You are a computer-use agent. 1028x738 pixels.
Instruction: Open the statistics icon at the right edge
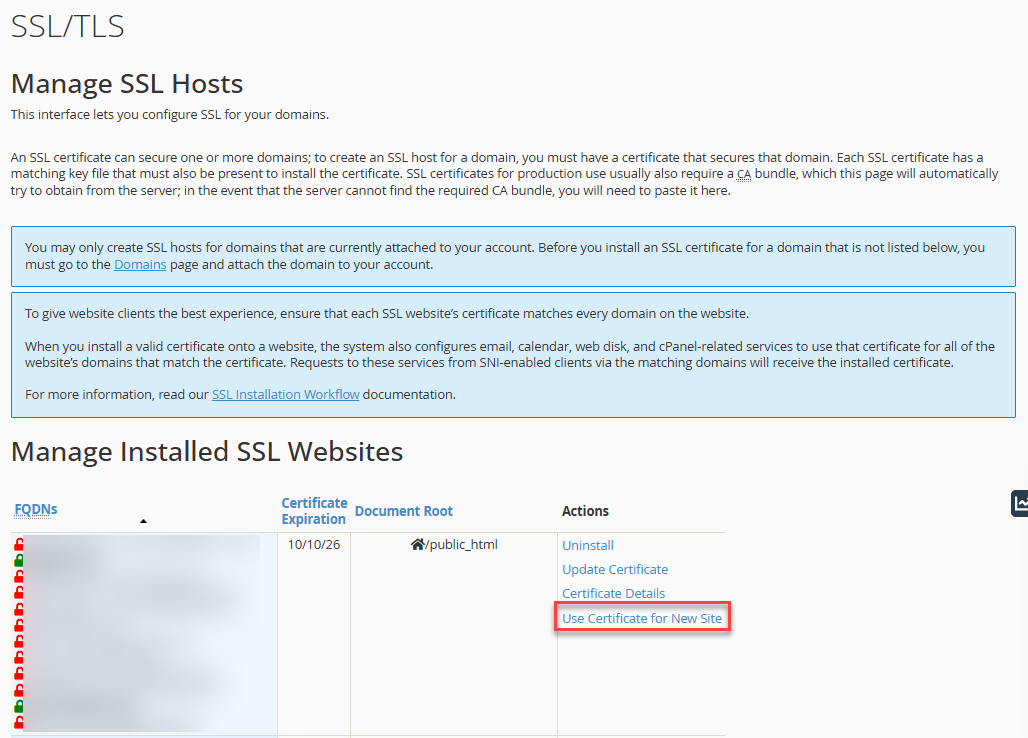click(1020, 503)
